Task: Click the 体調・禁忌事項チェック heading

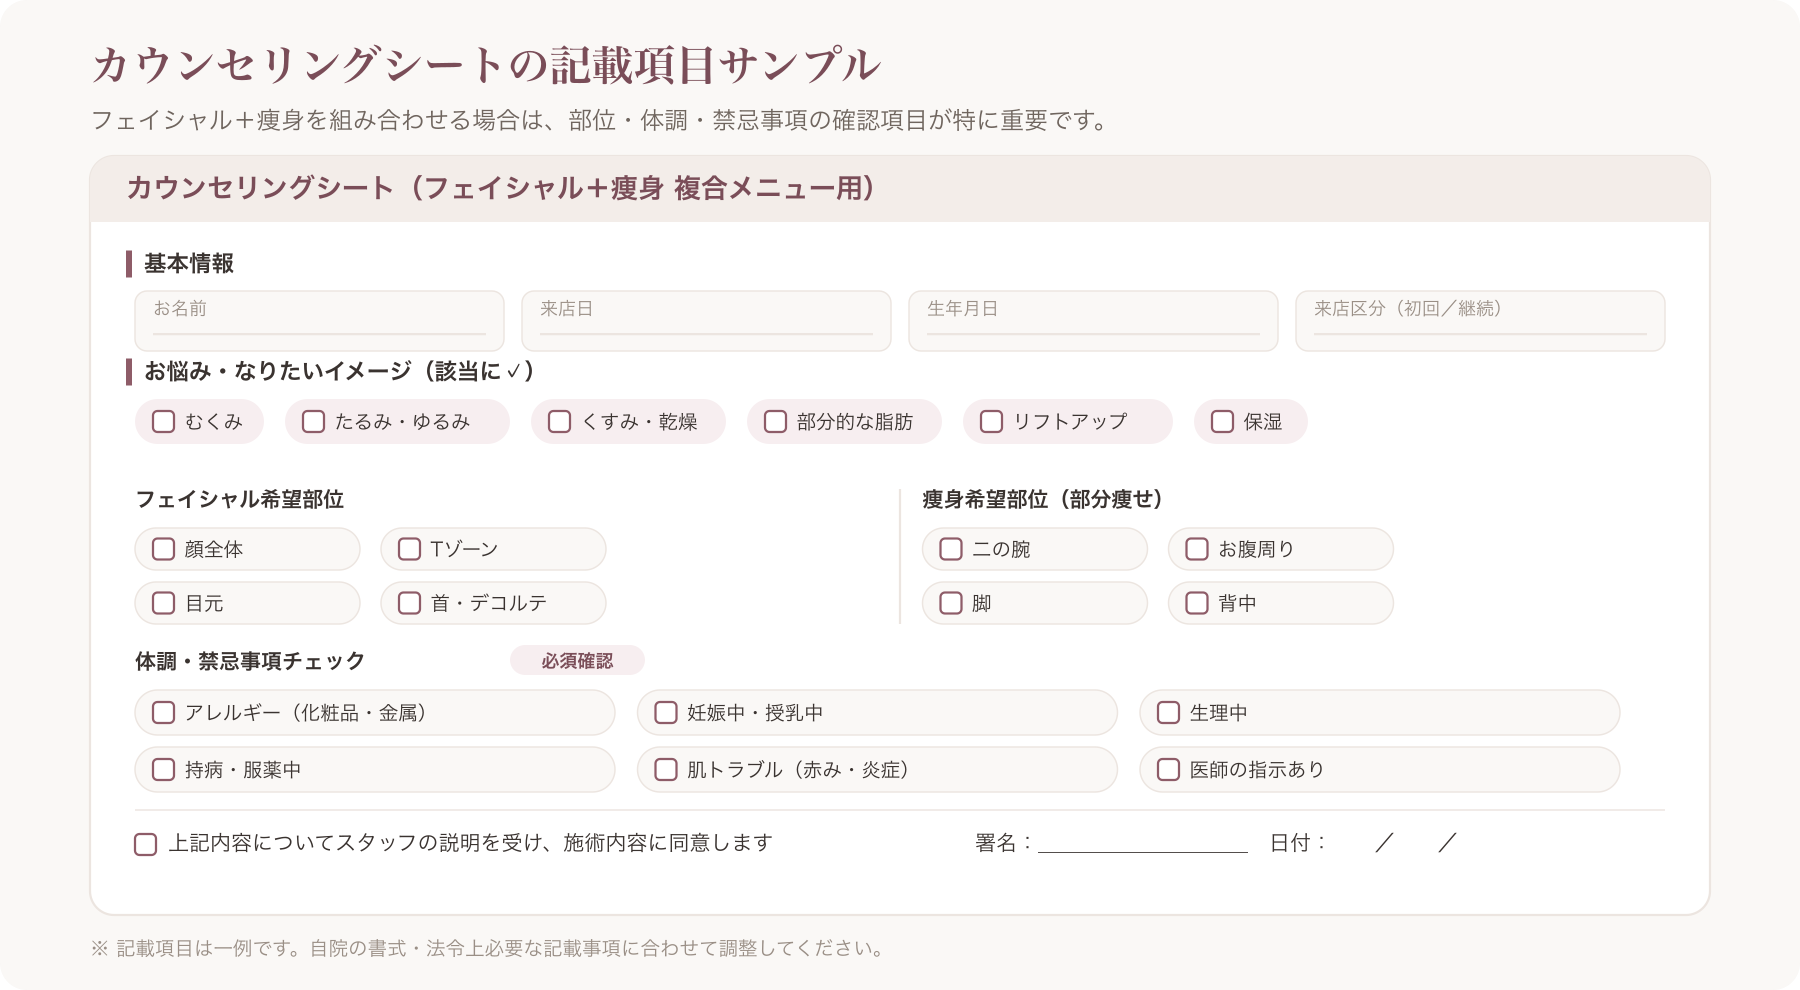Action: tap(250, 661)
